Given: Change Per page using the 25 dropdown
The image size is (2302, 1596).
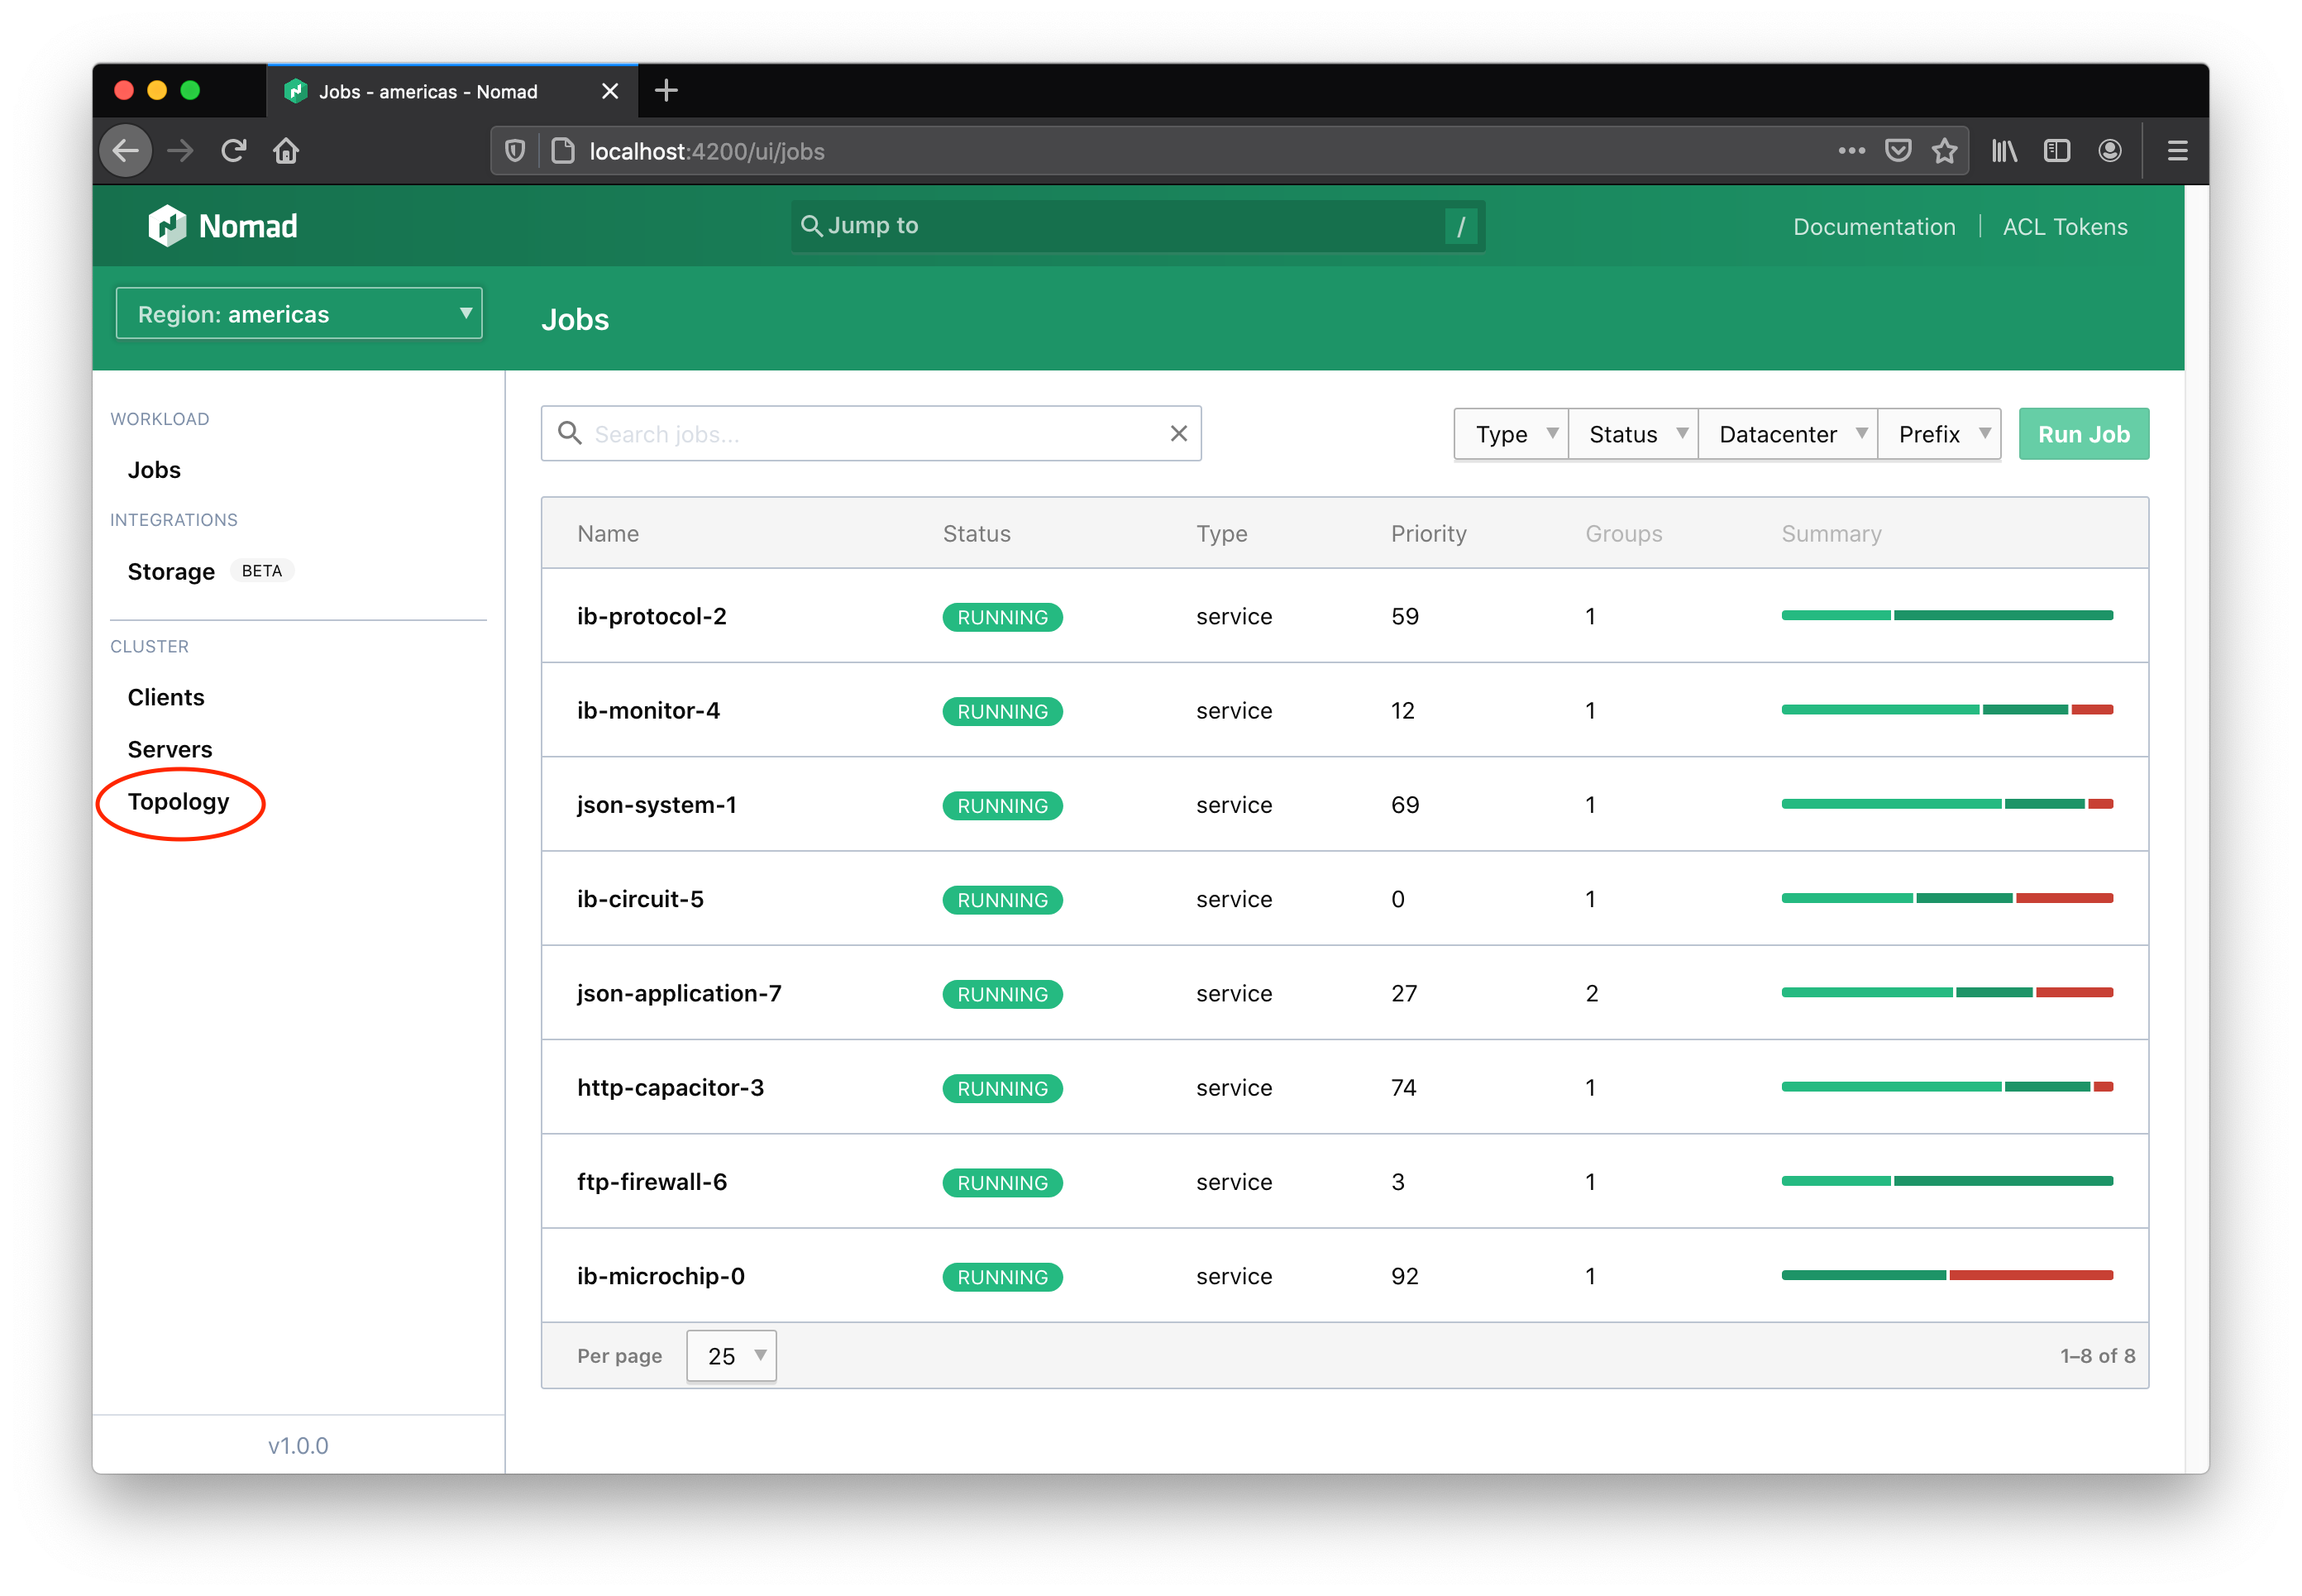Looking at the screenshot, I should click(731, 1355).
